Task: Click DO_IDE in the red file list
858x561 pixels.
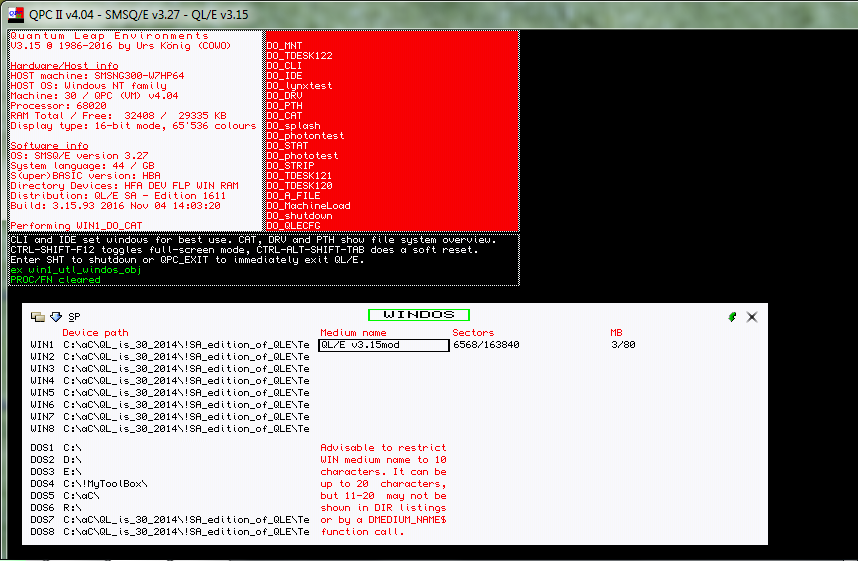Action: point(284,76)
